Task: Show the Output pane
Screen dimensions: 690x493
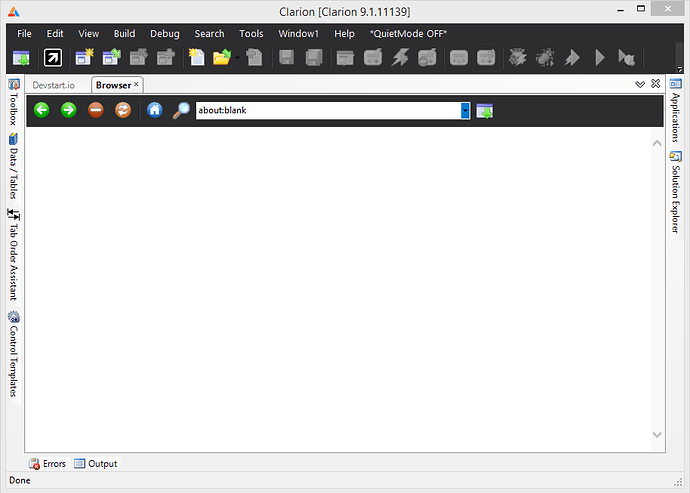Action: click(x=96, y=464)
